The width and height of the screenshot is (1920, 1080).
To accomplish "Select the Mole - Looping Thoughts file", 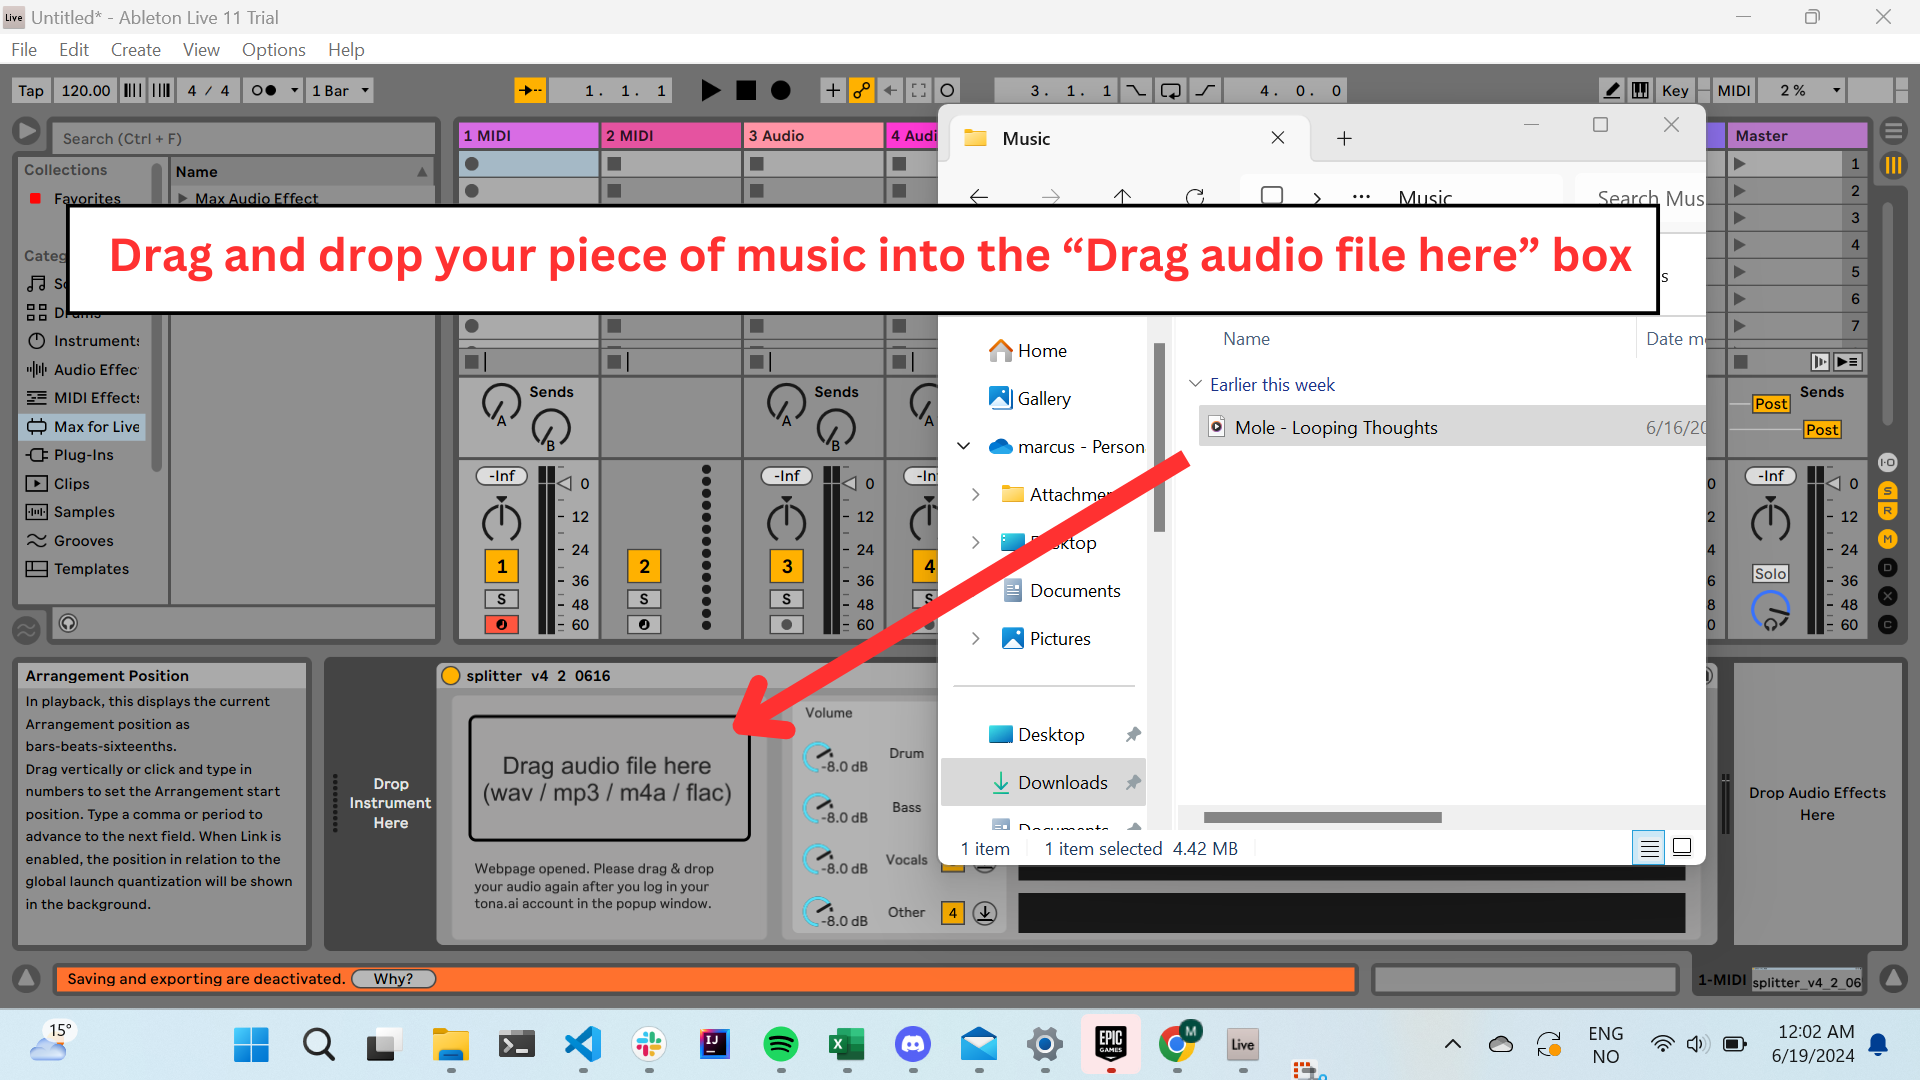I will coord(1452,428).
